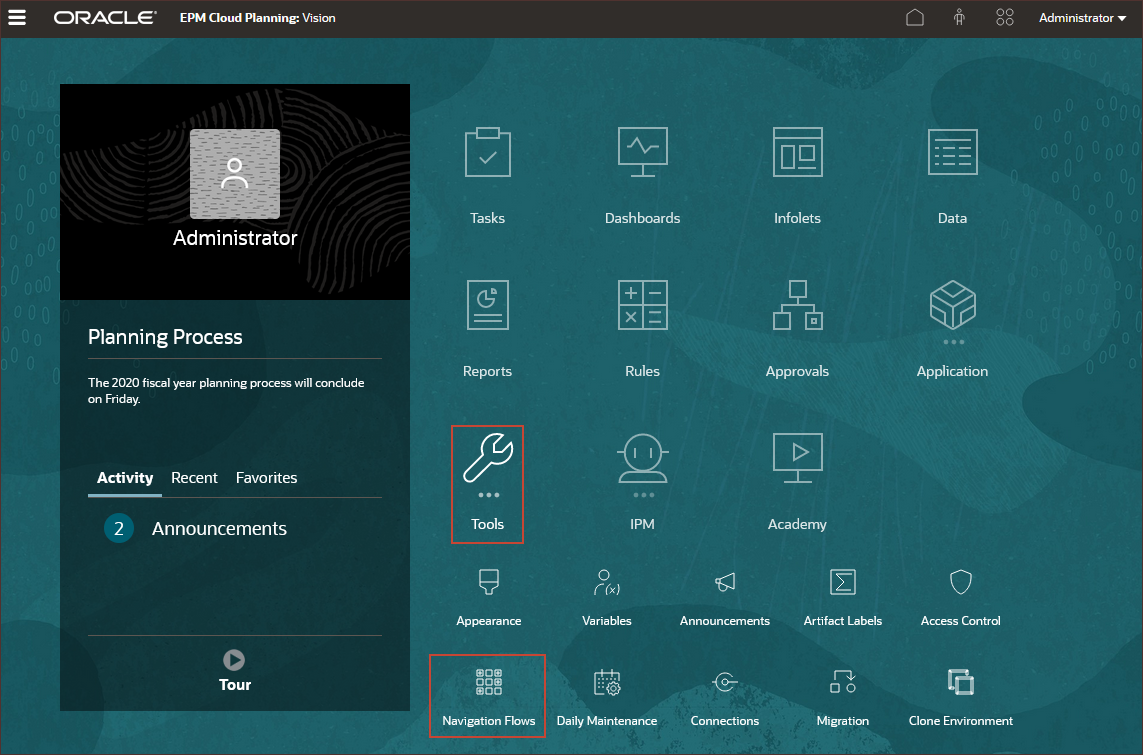This screenshot has height=755, width=1143.
Task: Open Migration
Action: click(843, 697)
